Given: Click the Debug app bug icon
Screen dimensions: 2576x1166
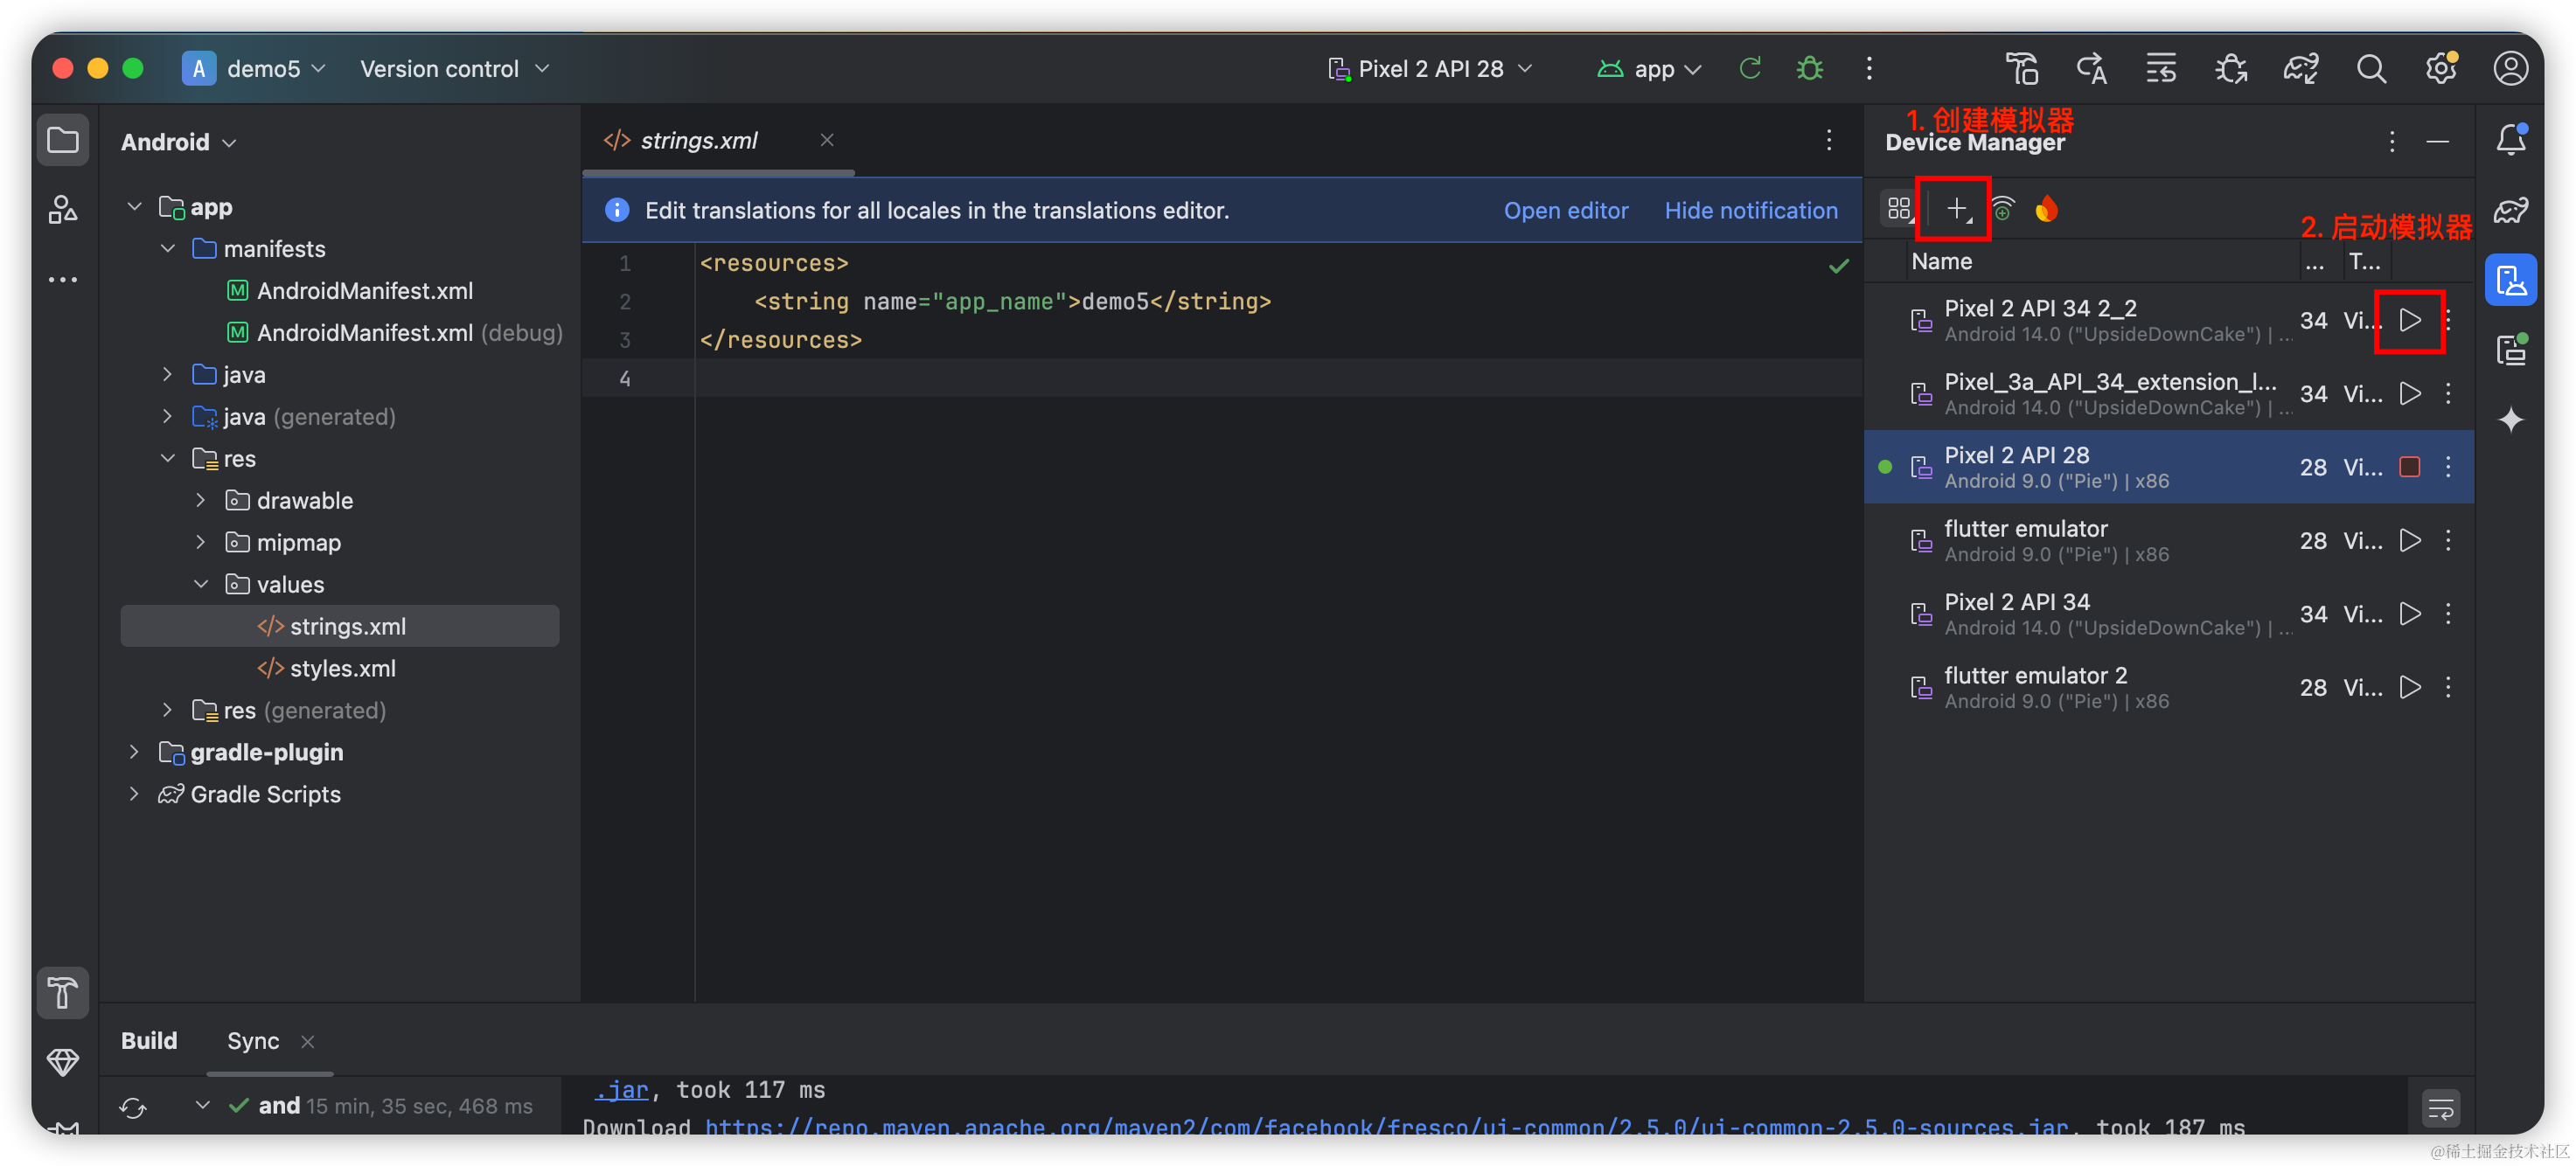Looking at the screenshot, I should (x=1809, y=69).
